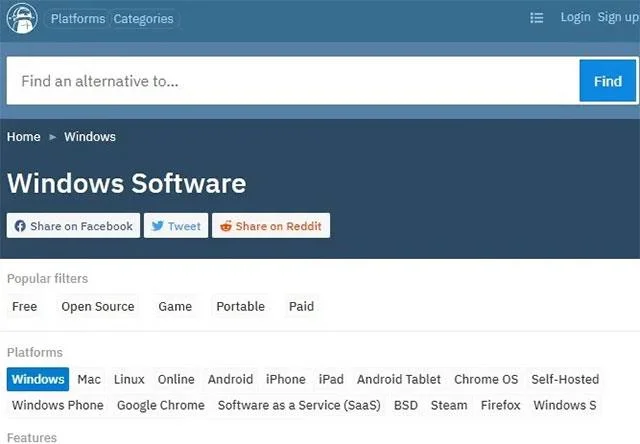The width and height of the screenshot is (640, 444).
Task: Select the Android Tablet platform filter
Action: point(399,379)
